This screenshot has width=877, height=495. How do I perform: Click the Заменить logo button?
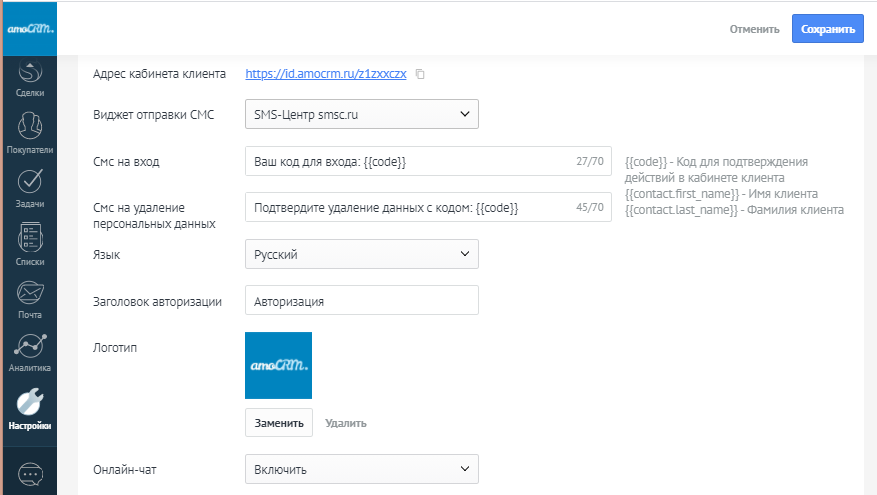pyautogui.click(x=279, y=423)
